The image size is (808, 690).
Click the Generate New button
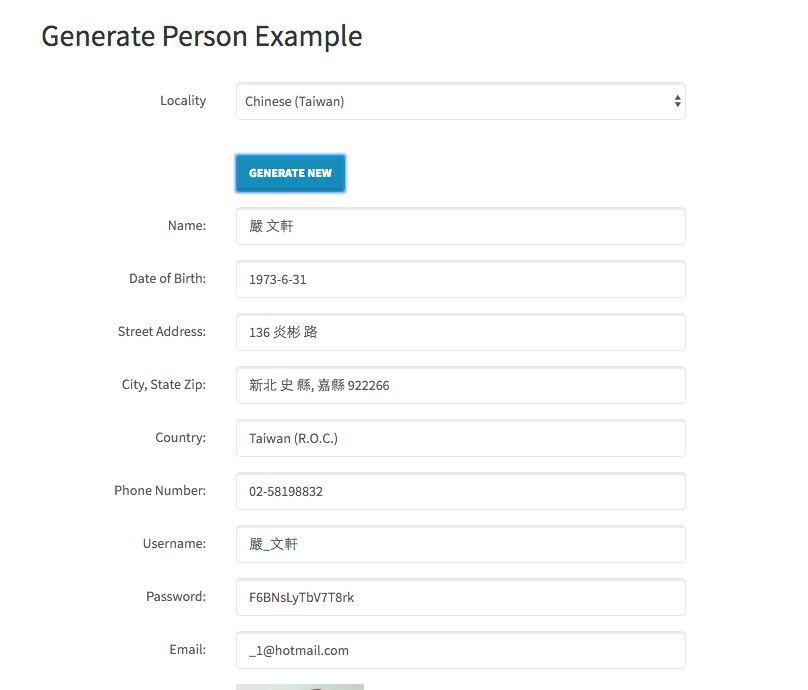pos(290,173)
